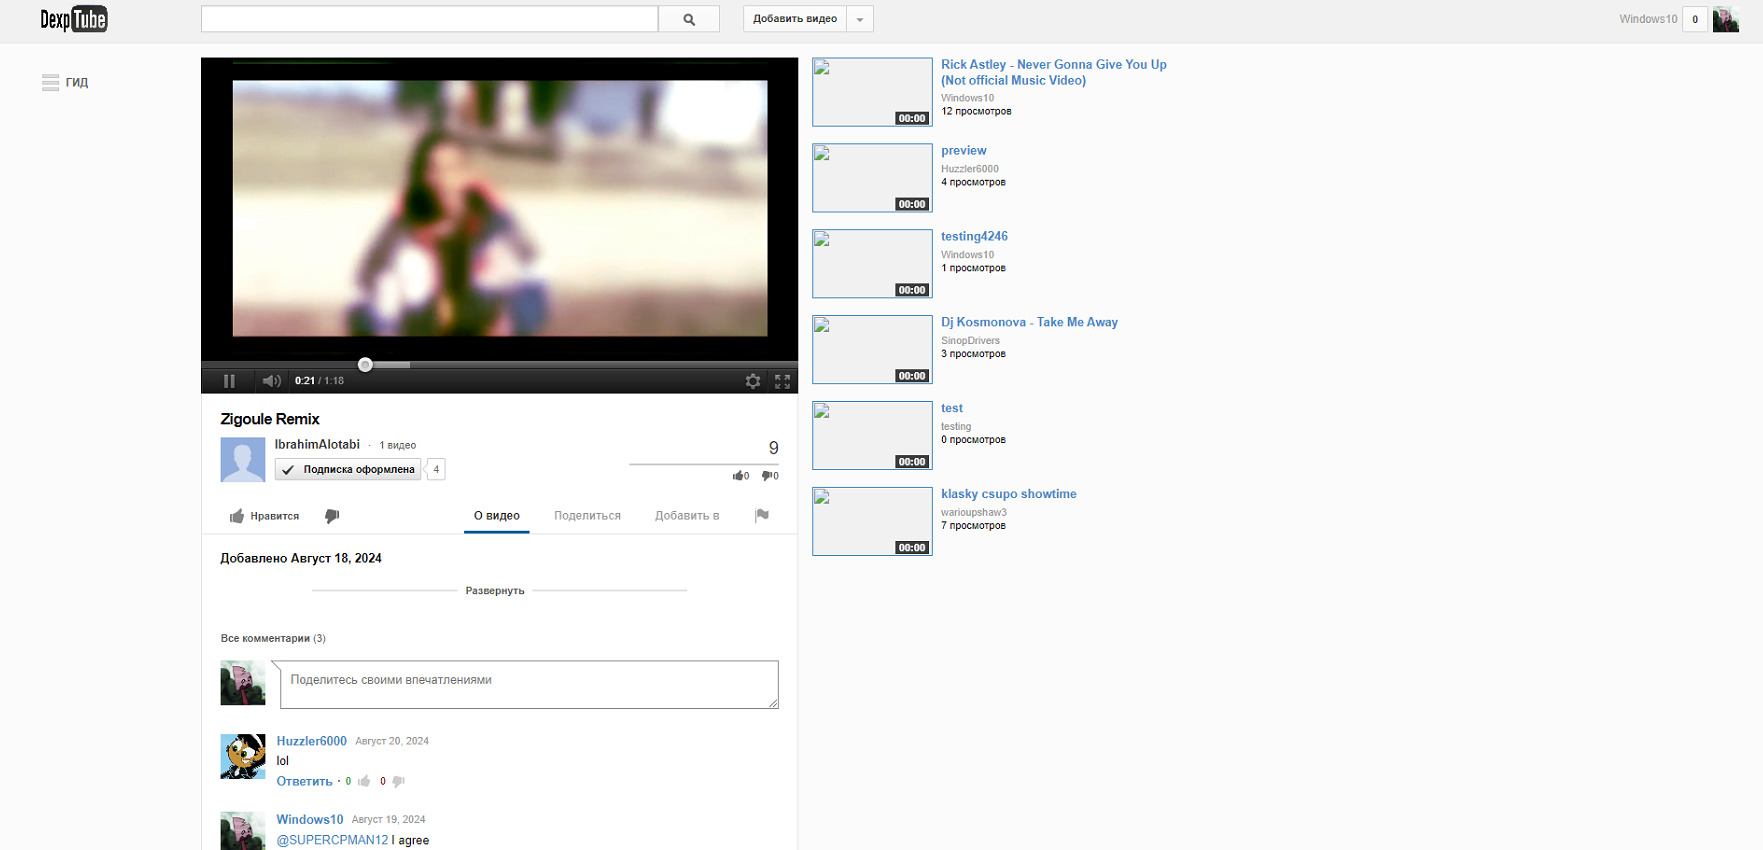Click the 'klasky csupo showtime' thumbnail

872,521
